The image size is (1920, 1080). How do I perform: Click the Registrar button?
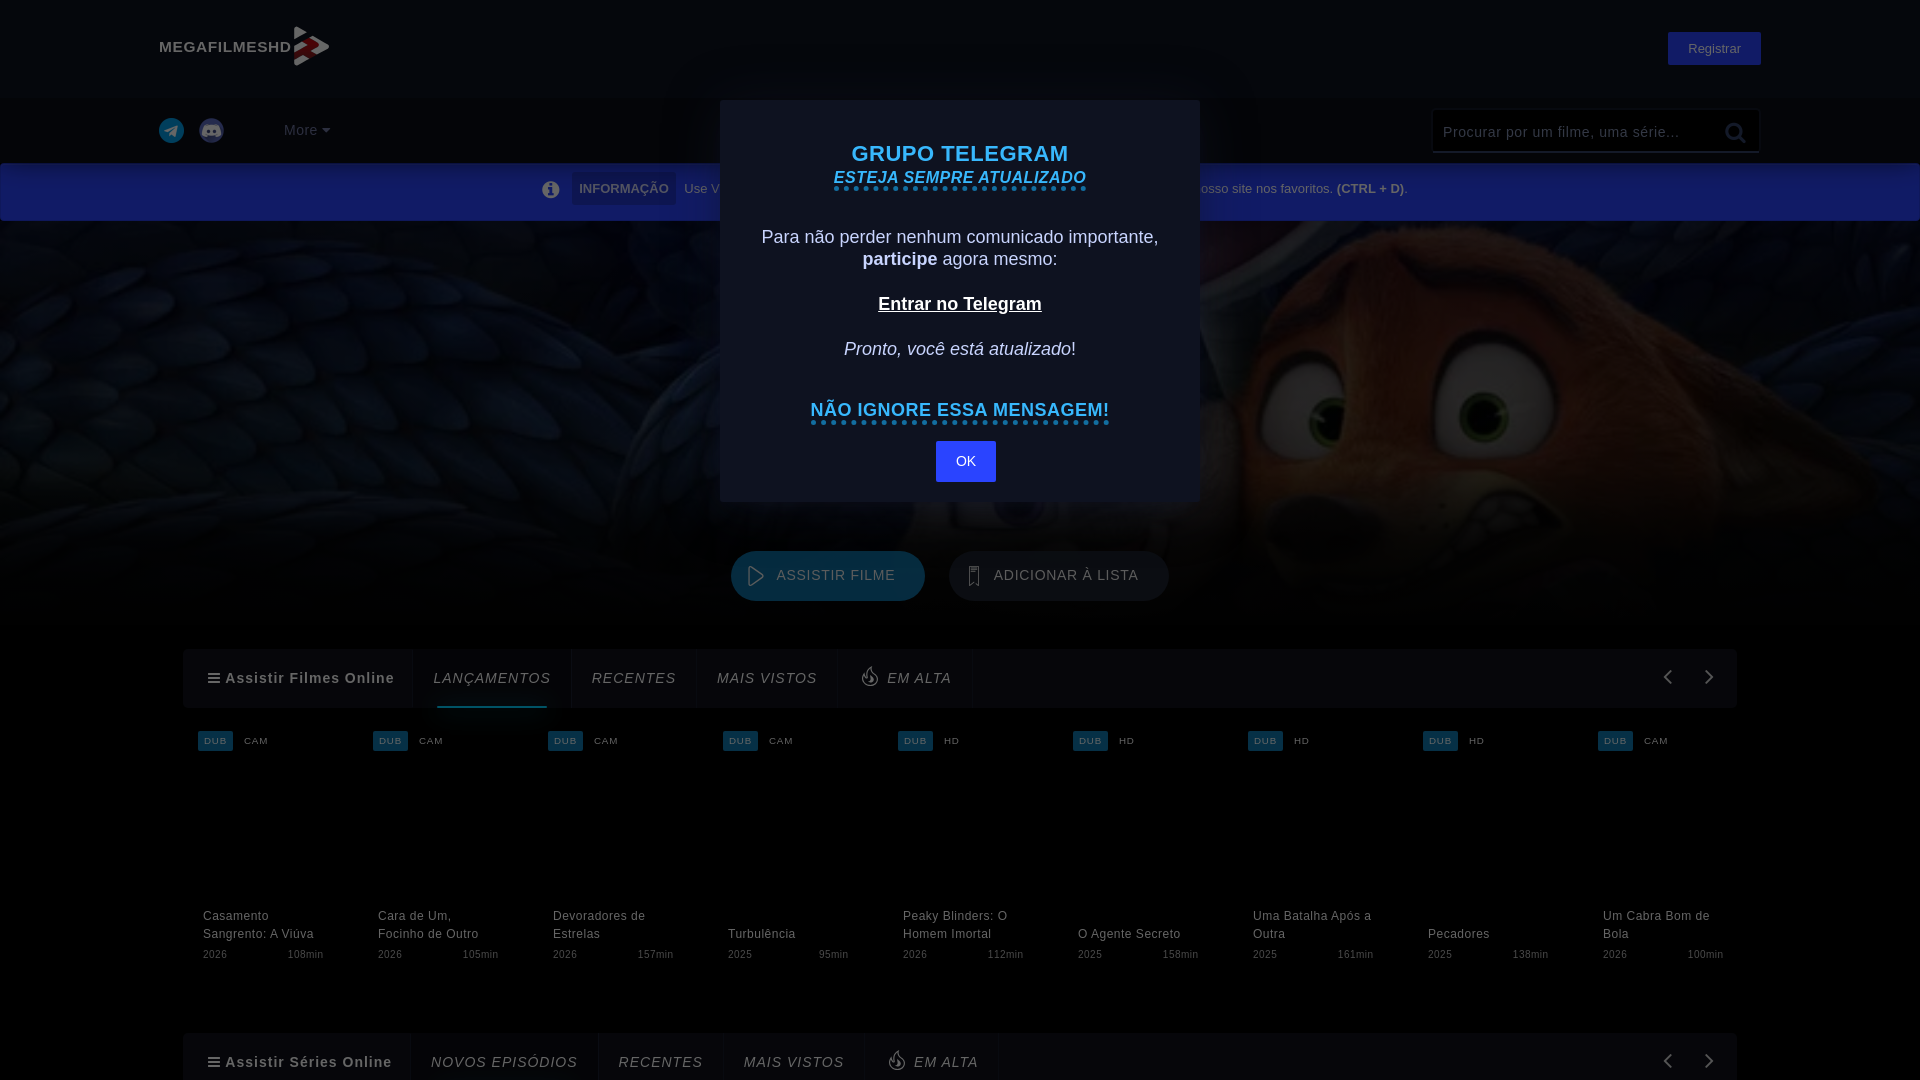pyautogui.click(x=1714, y=48)
